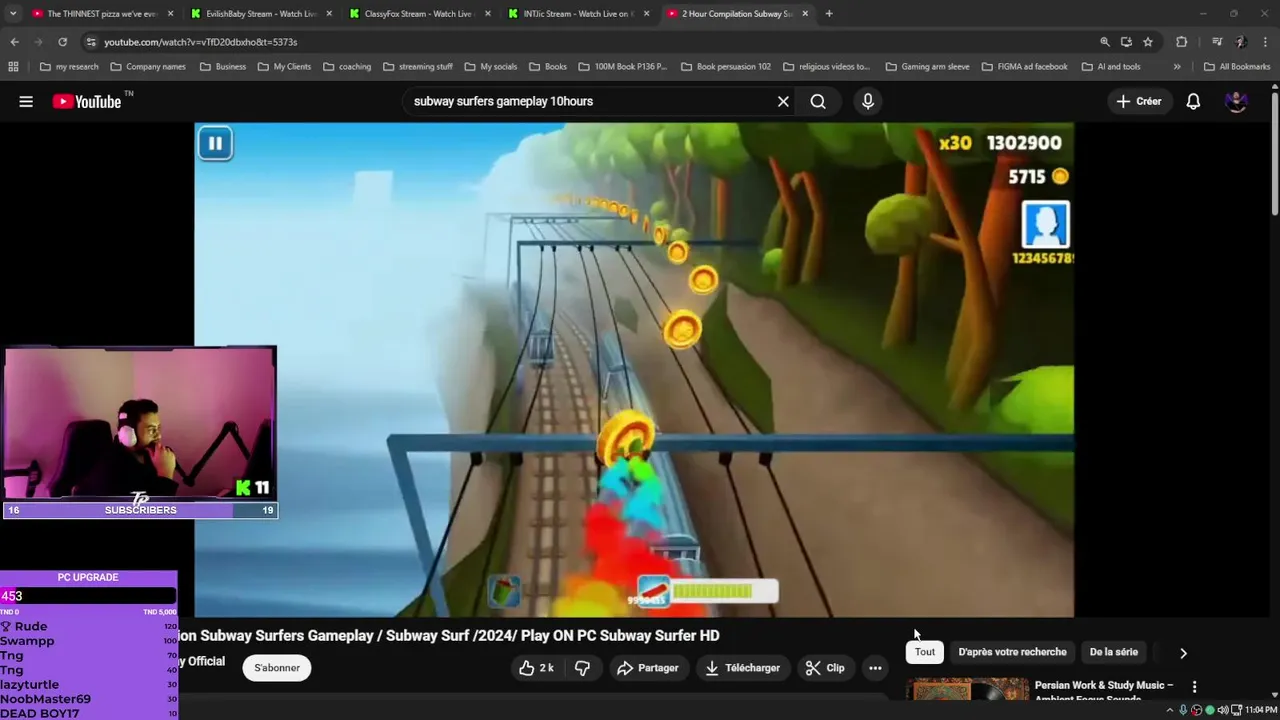This screenshot has width=1280, height=720.
Task: Open the Chrome three-dot menu
Action: tap(1264, 42)
